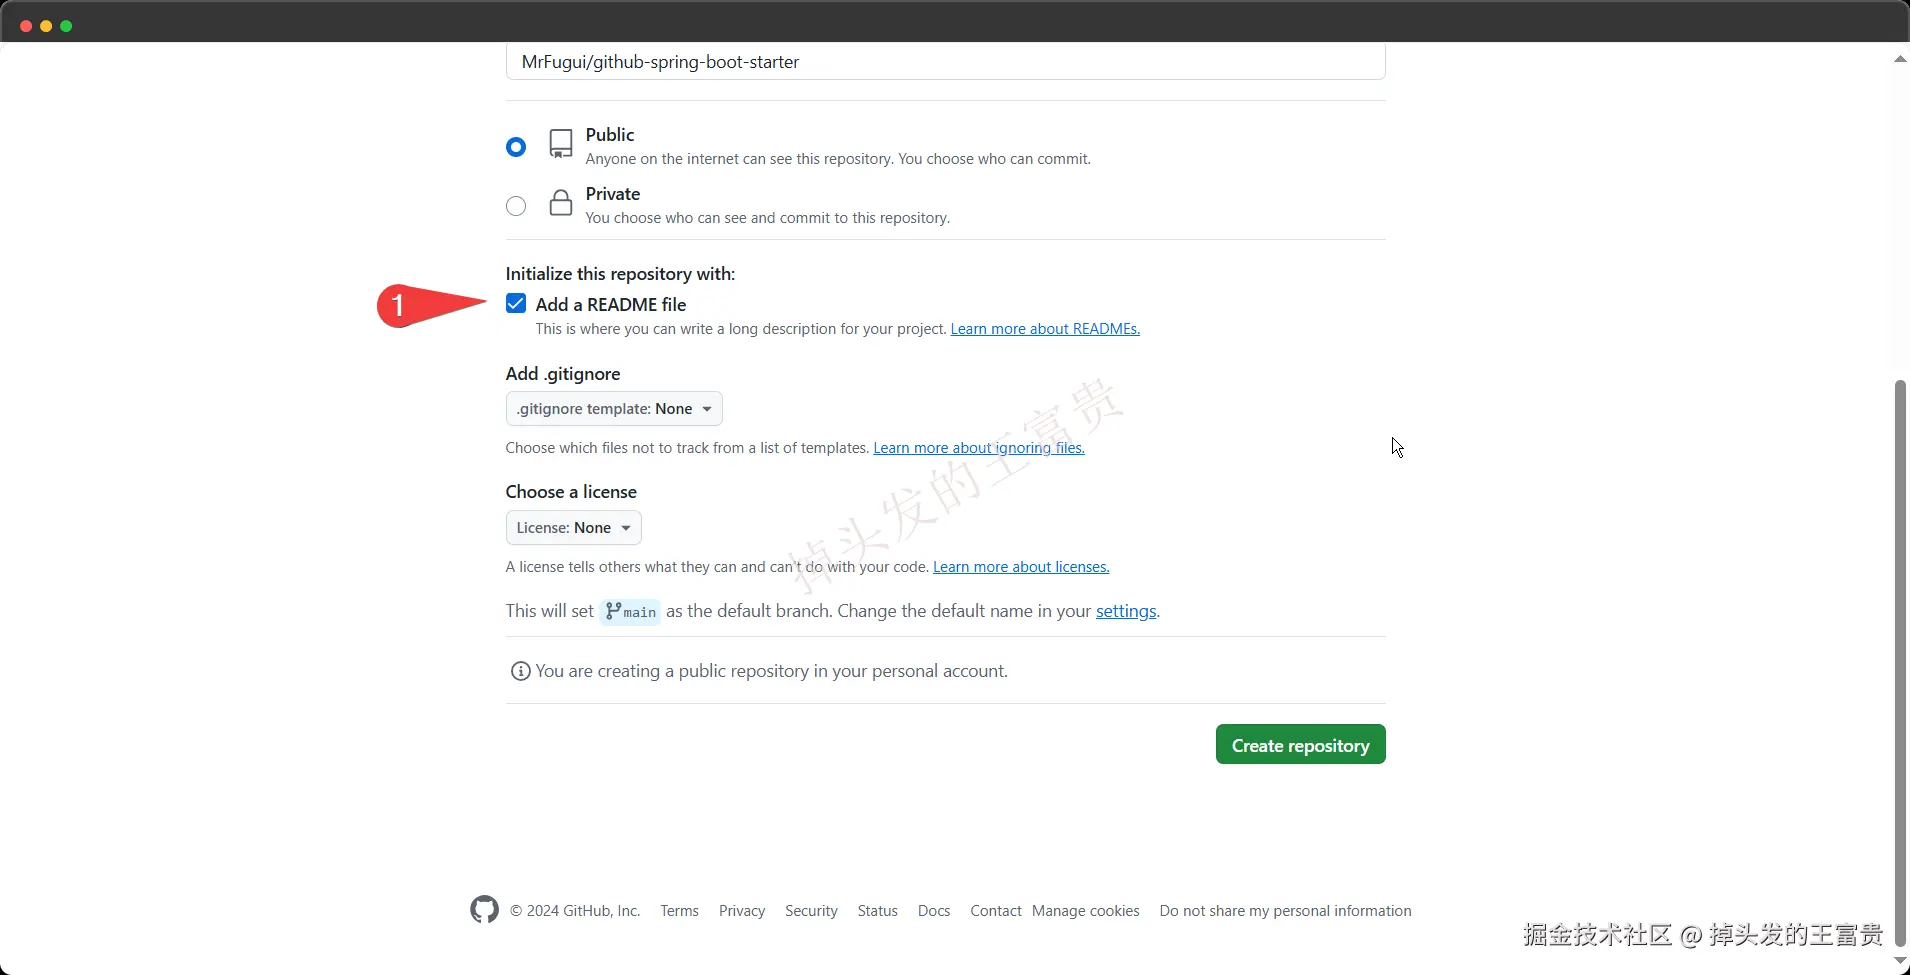The width and height of the screenshot is (1910, 975).
Task: Click the main branch icon badge
Action: click(x=630, y=611)
